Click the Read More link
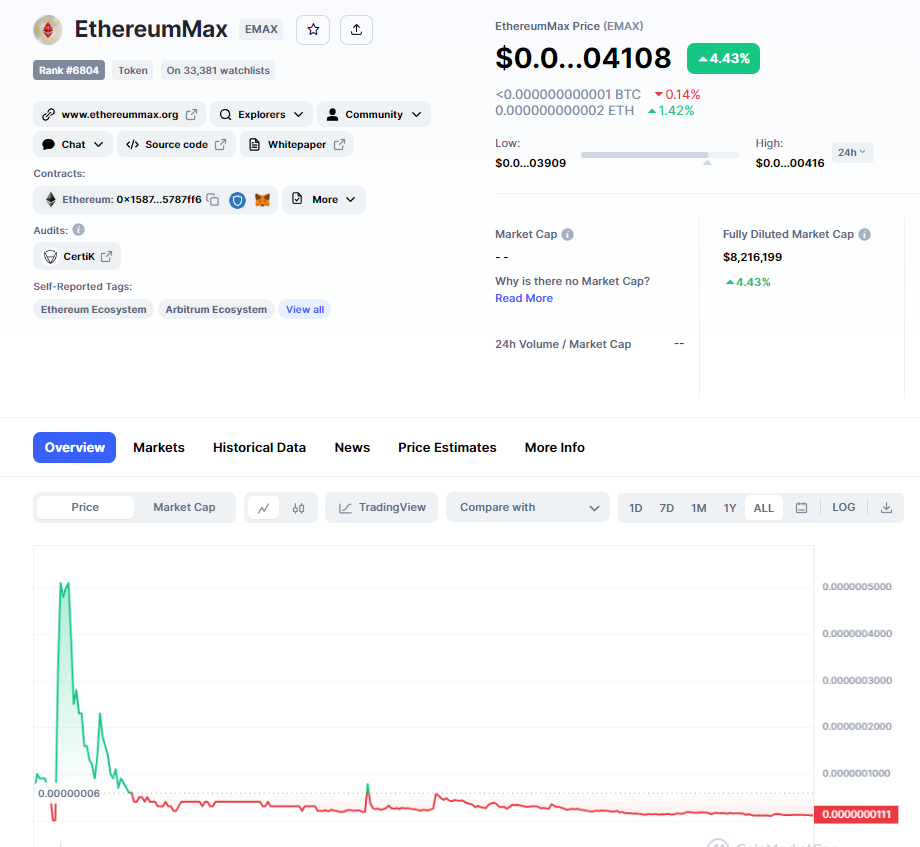 523,299
